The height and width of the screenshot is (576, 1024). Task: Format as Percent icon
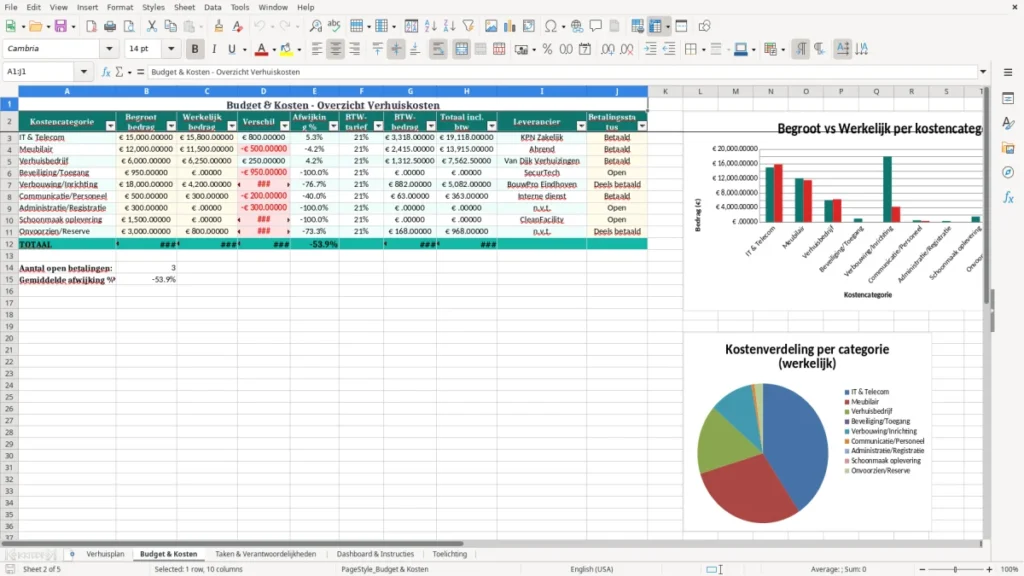547,49
